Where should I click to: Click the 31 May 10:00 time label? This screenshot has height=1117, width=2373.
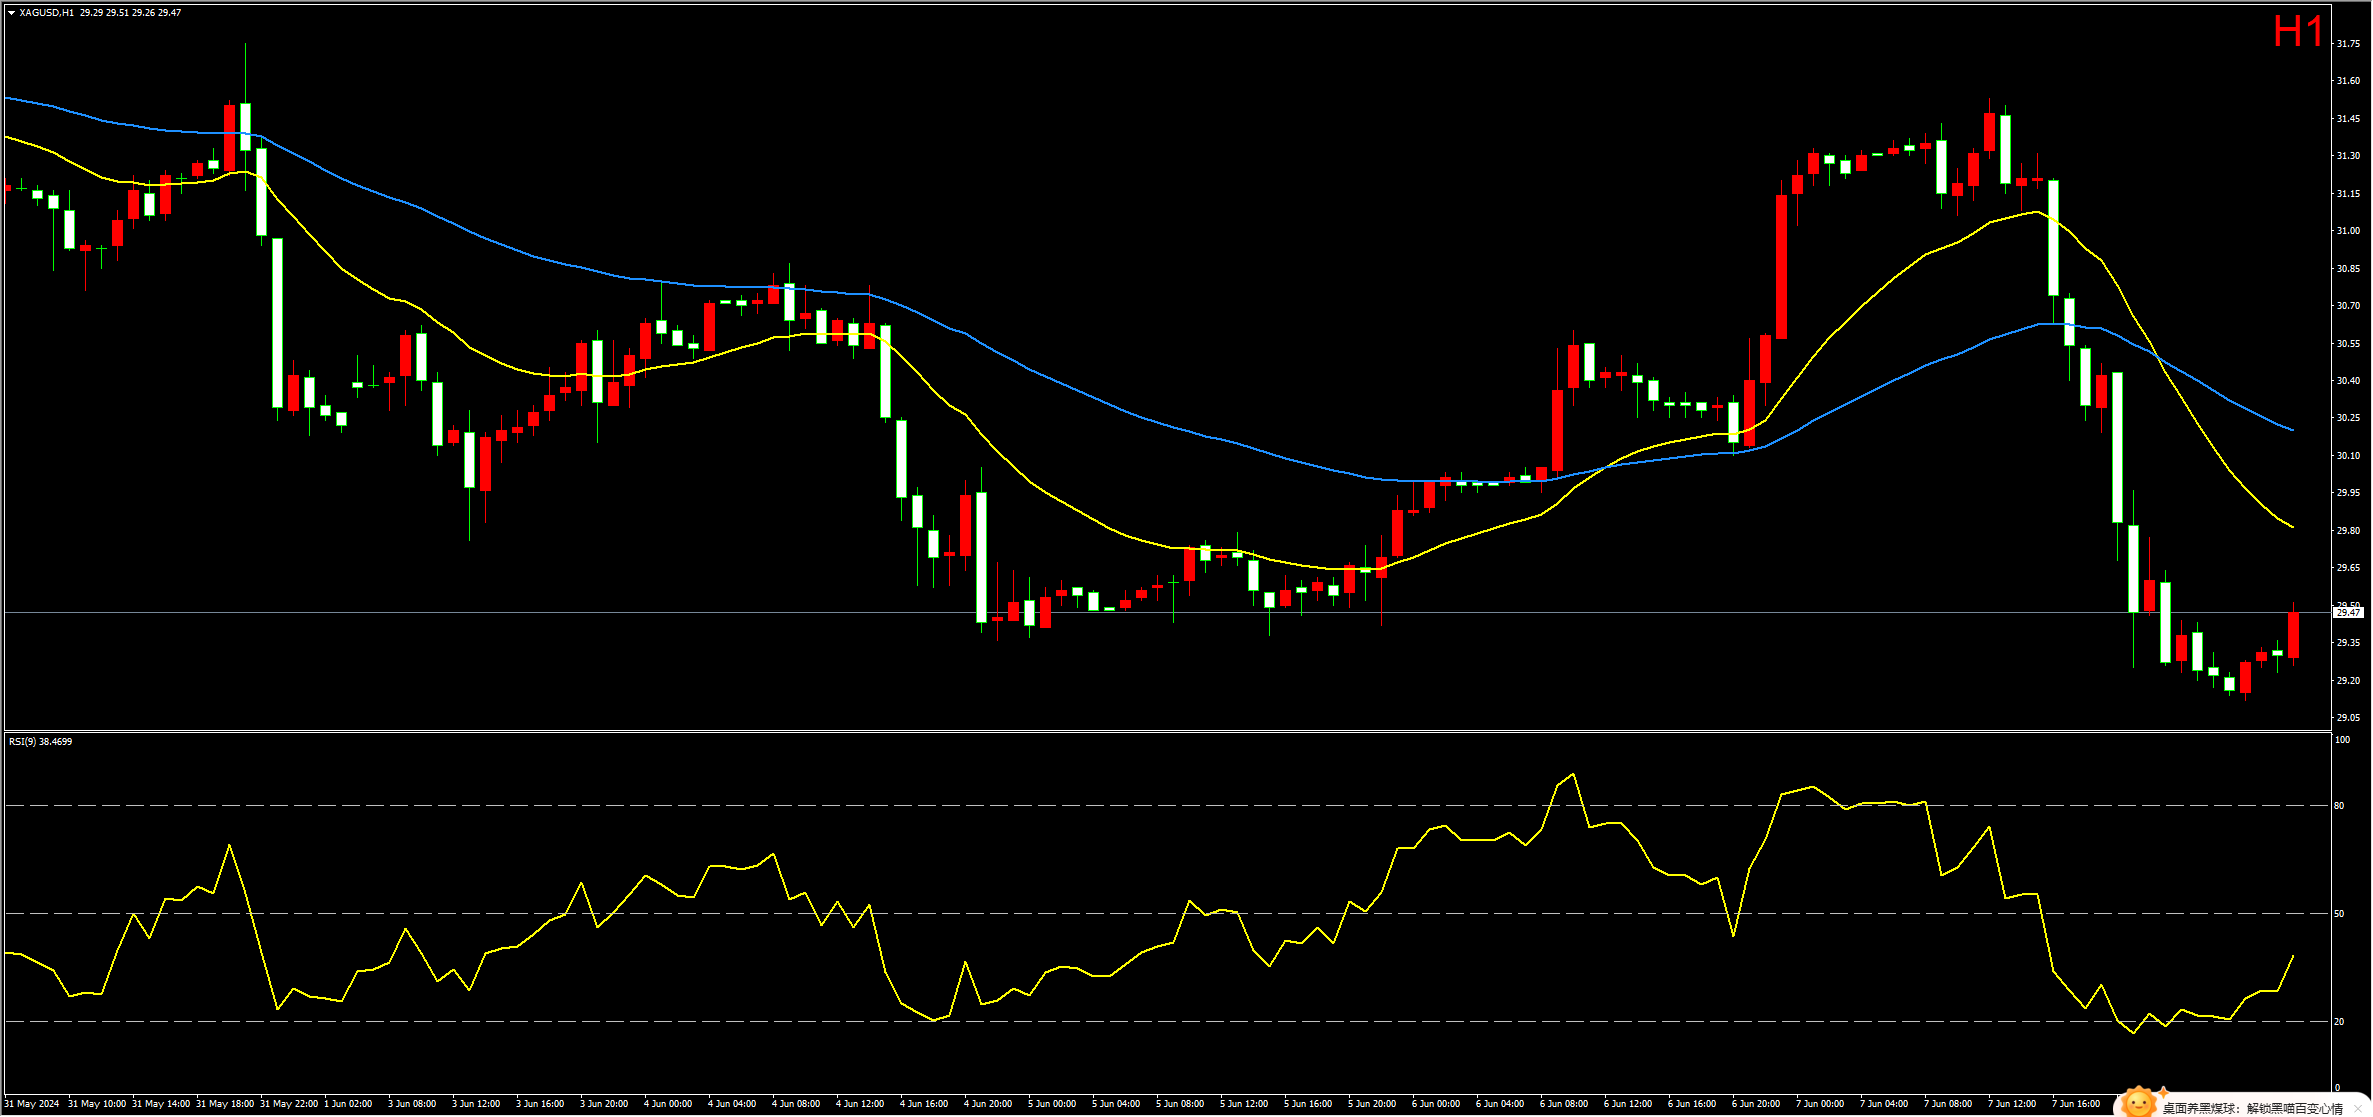point(97,1104)
